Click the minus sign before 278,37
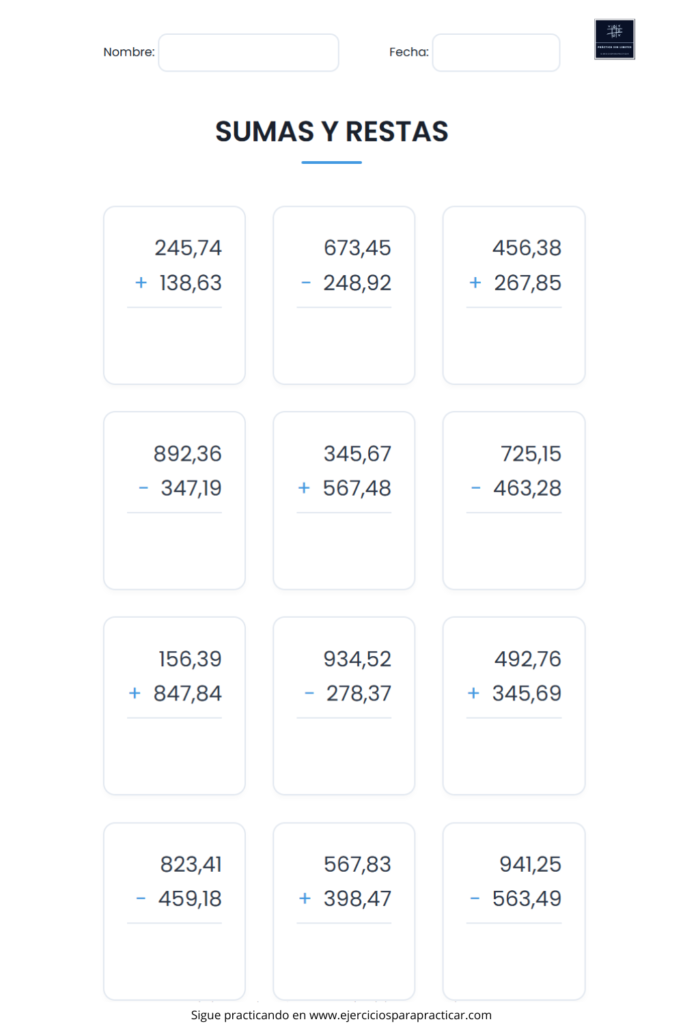 310,693
